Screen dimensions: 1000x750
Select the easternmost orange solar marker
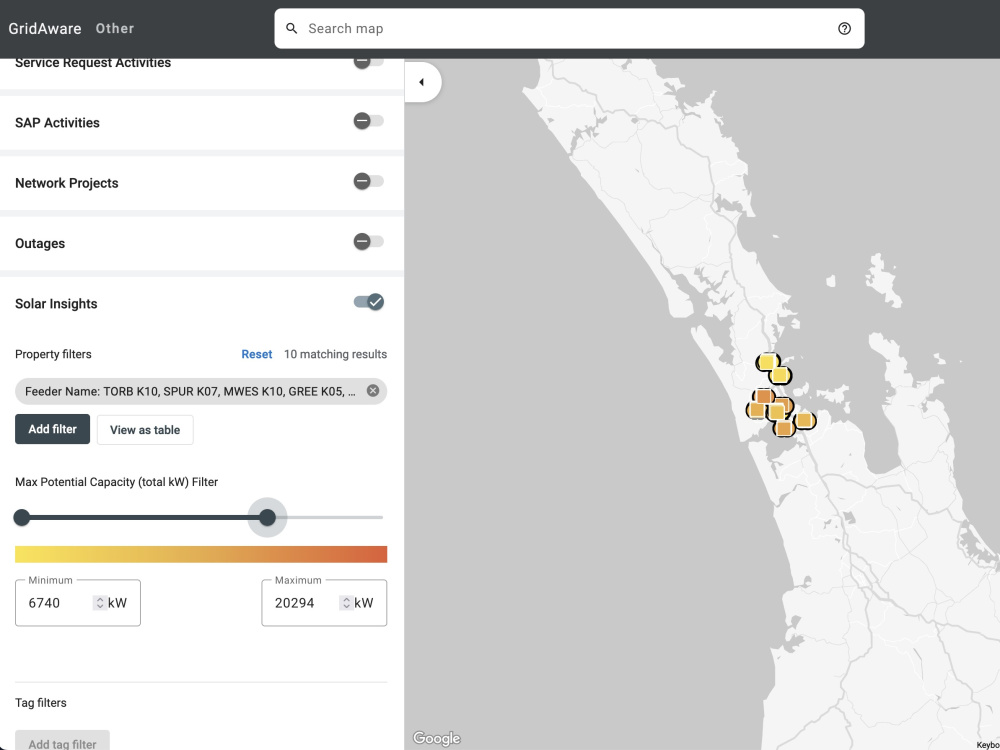[804, 420]
